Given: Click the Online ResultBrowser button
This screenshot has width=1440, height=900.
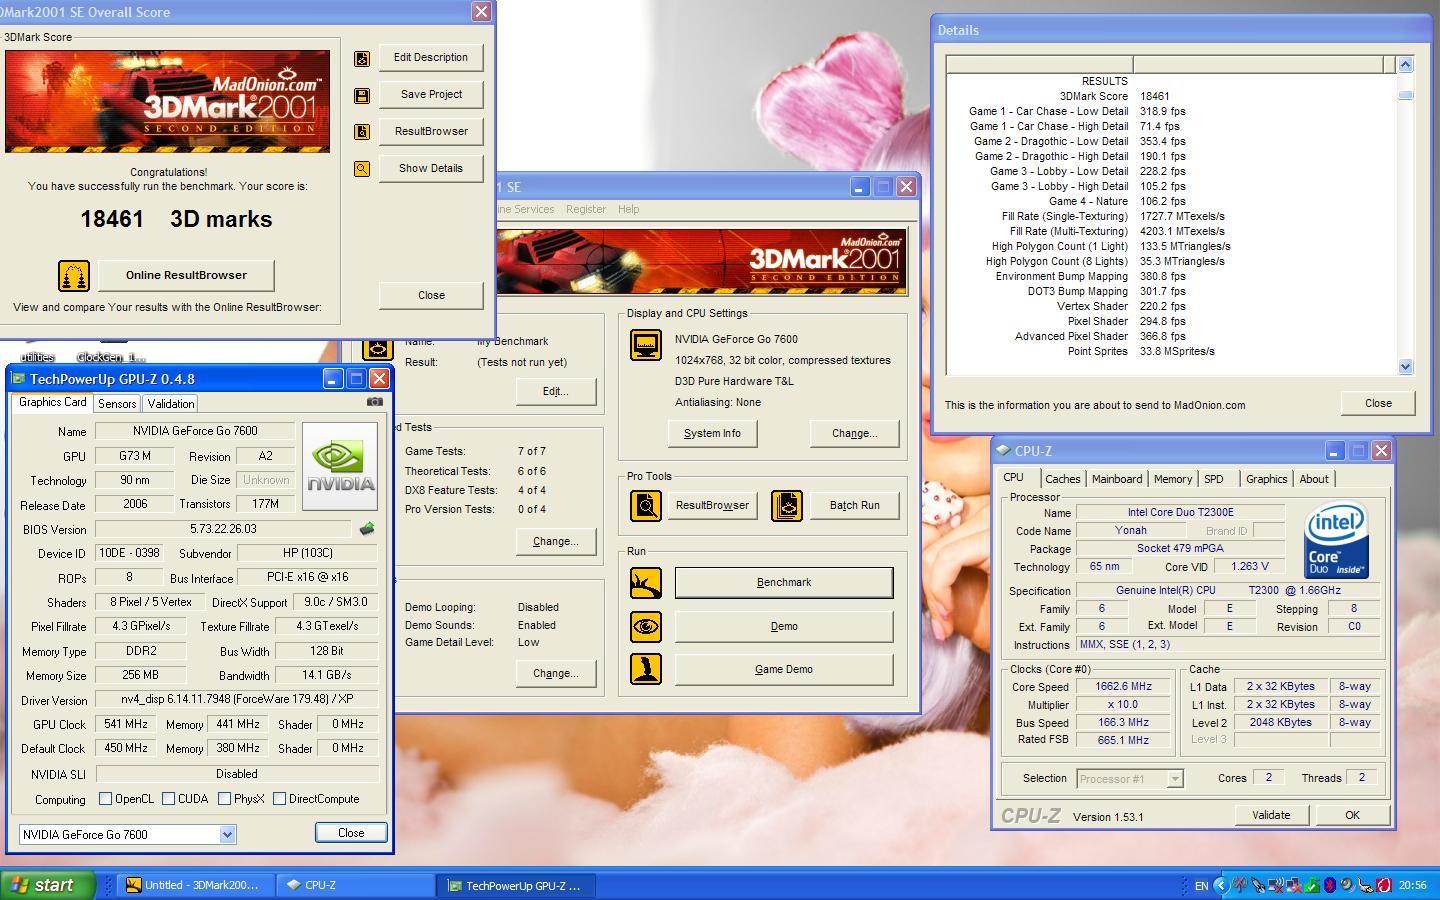Looking at the screenshot, I should pos(186,275).
